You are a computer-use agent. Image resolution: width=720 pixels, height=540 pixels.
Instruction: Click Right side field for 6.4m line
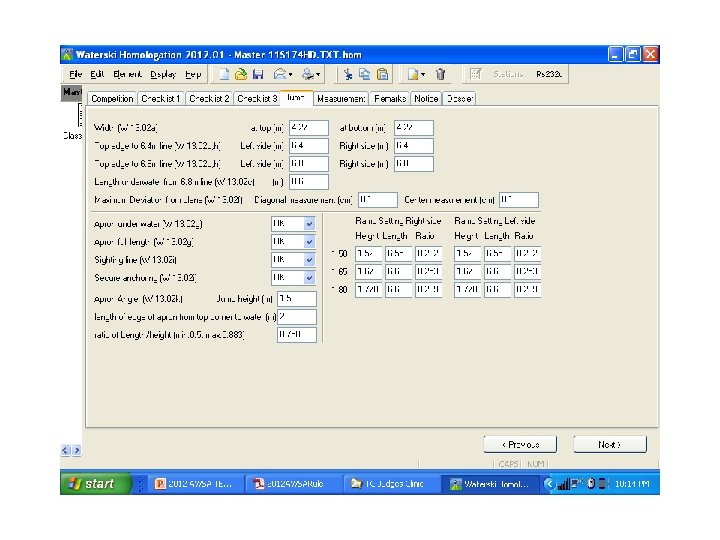[414, 146]
